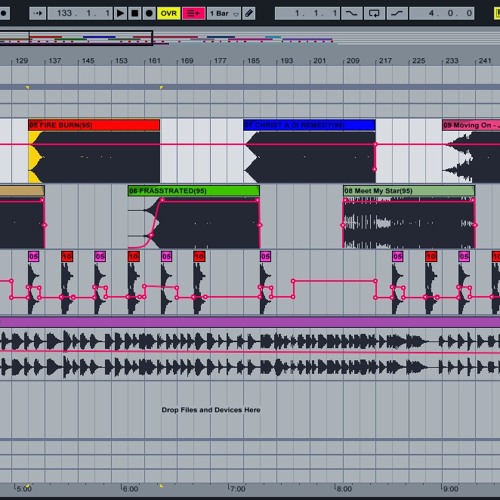Click the 6:00 mark on time ruler
The width and height of the screenshot is (500, 500).
pyautogui.click(x=130, y=489)
